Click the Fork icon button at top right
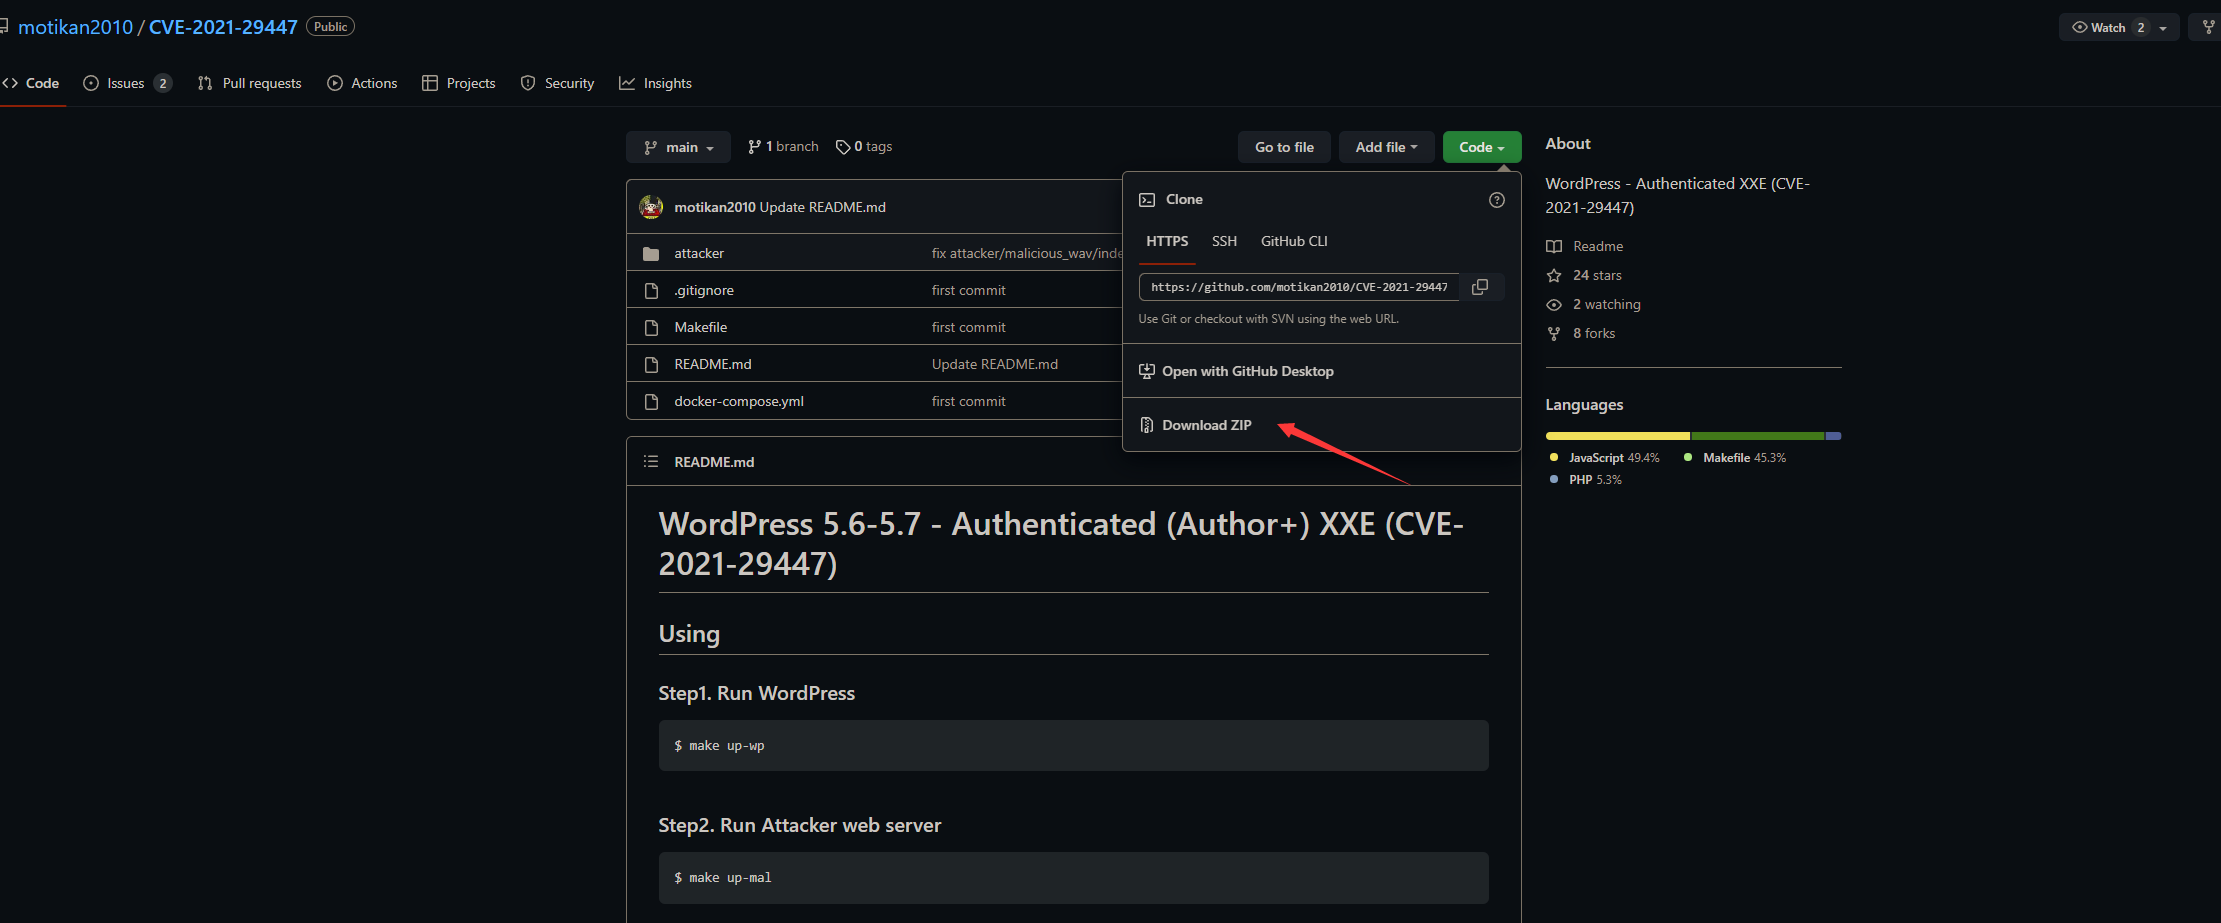The height and width of the screenshot is (923, 2221). pos(2208,27)
